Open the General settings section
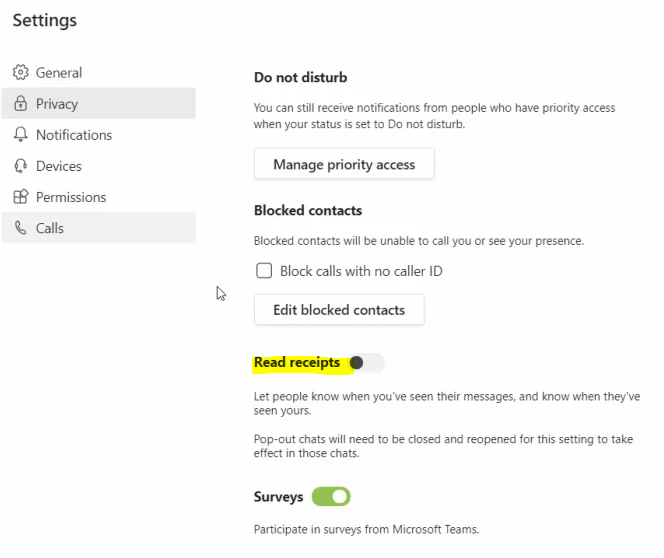This screenshot has width=664, height=558. point(59,73)
